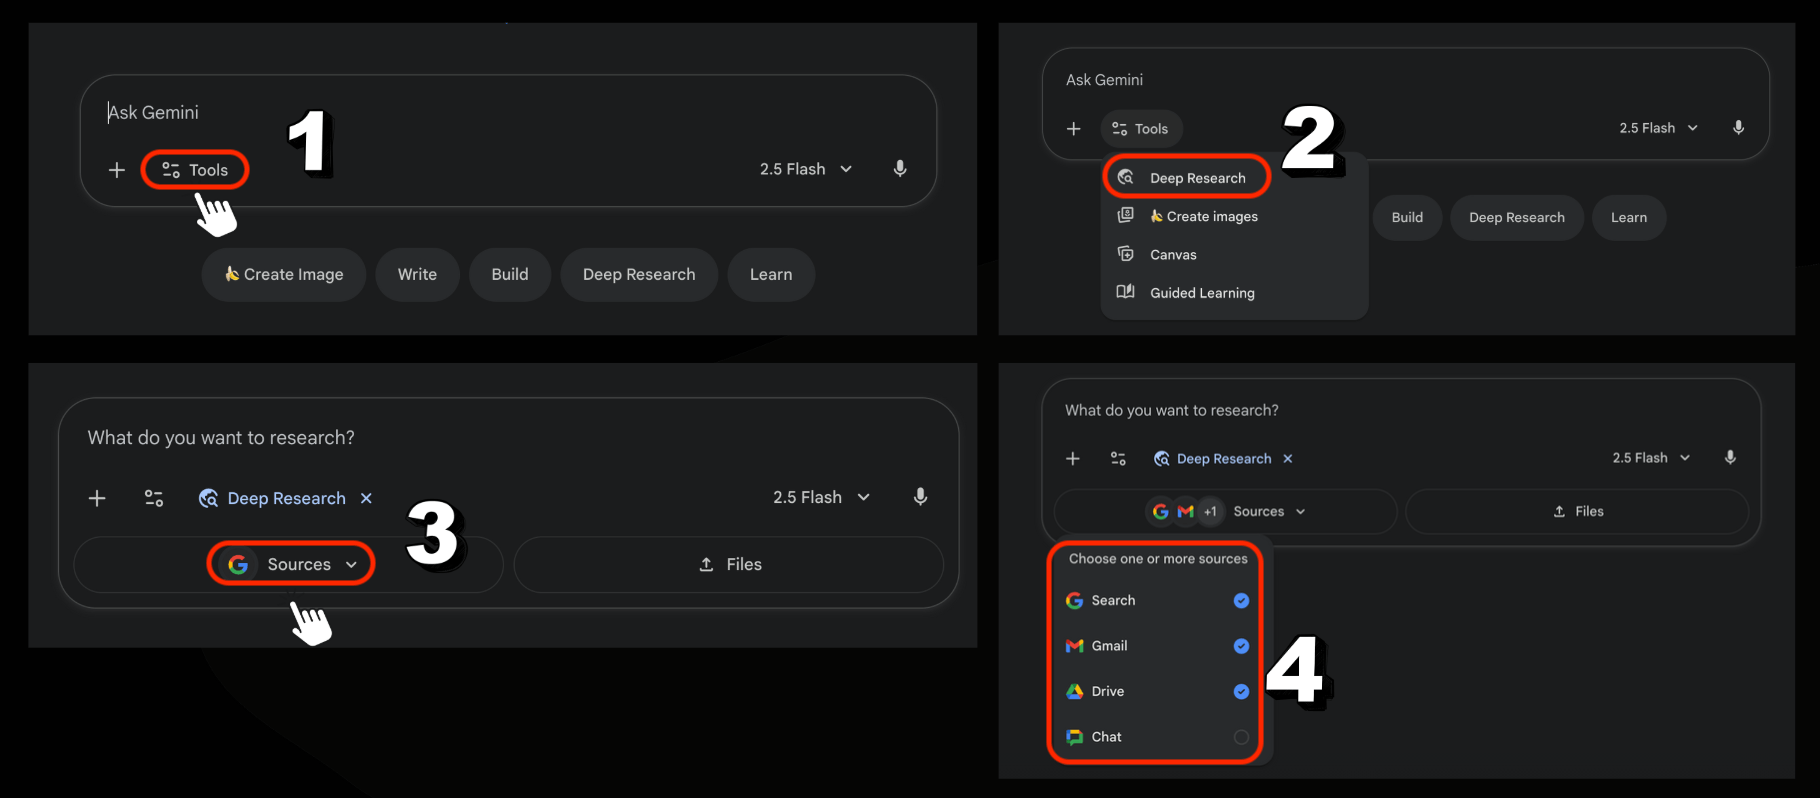The image size is (1820, 798).
Task: Click the microphone icon in the step 4 panel
Action: click(x=1730, y=458)
